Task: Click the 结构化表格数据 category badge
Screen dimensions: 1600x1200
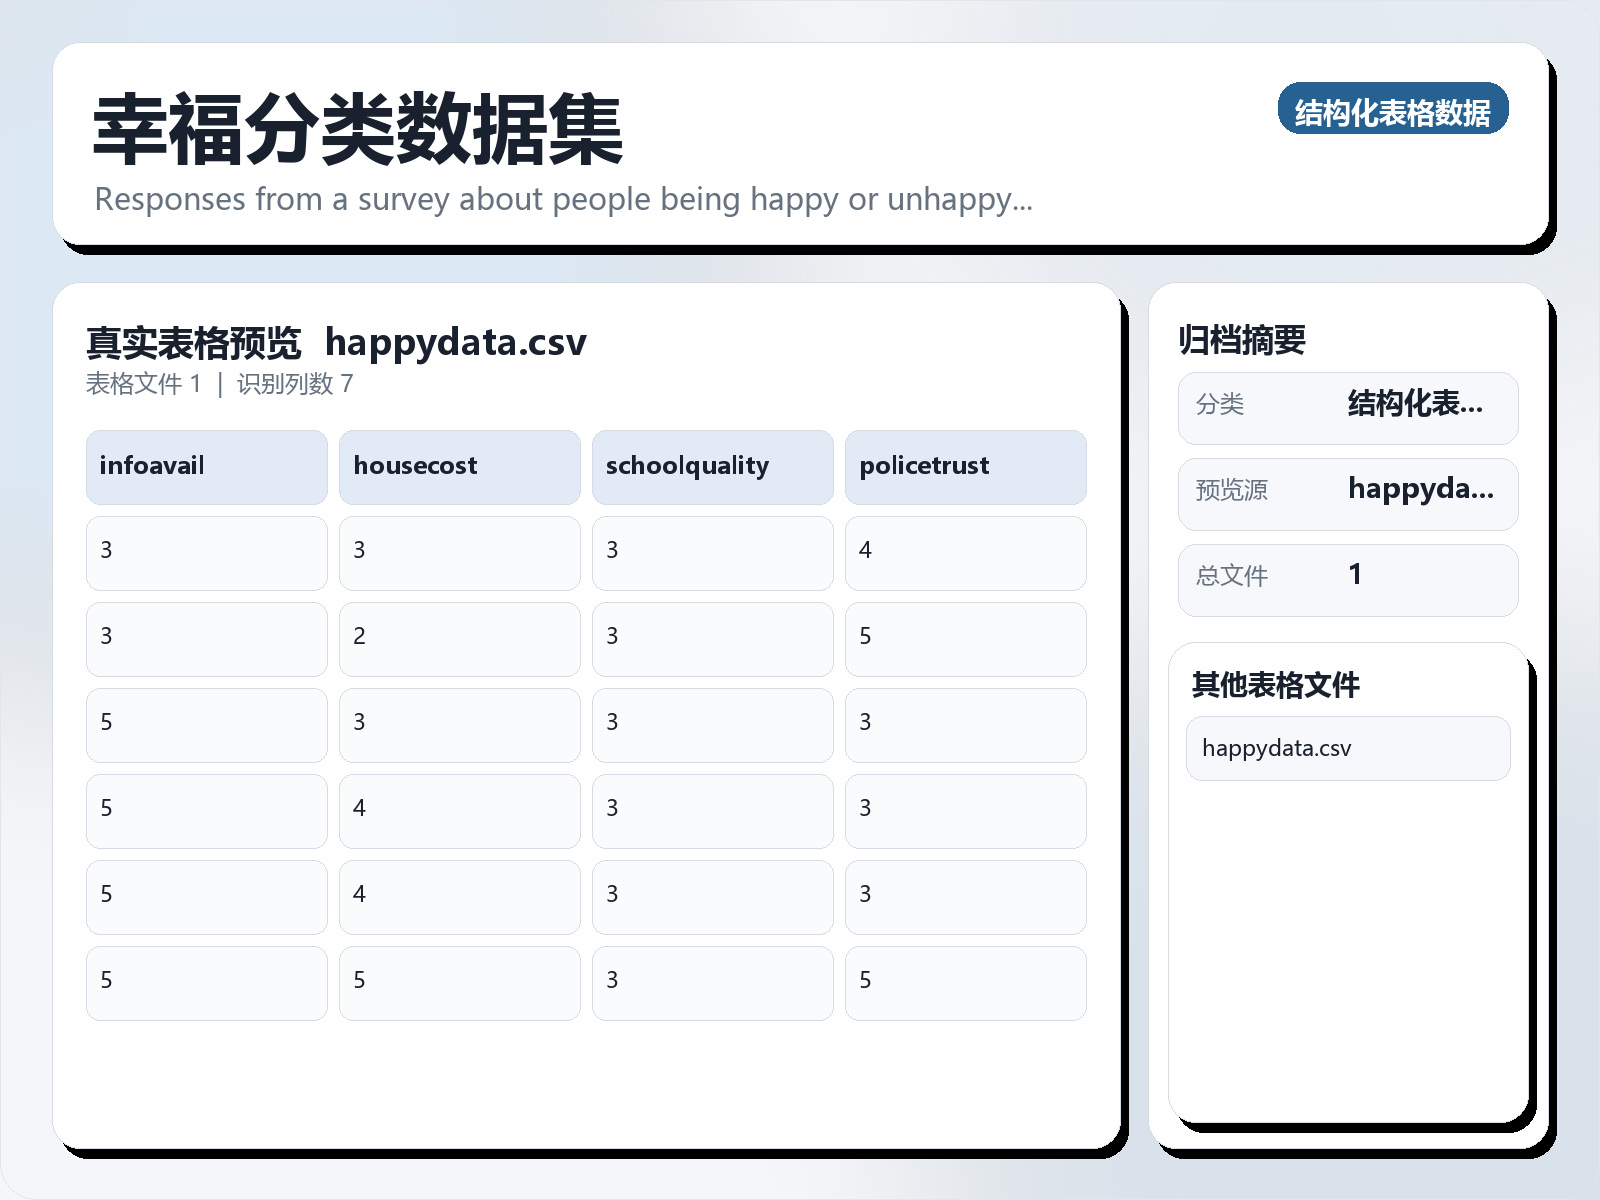Action: pos(1393,111)
